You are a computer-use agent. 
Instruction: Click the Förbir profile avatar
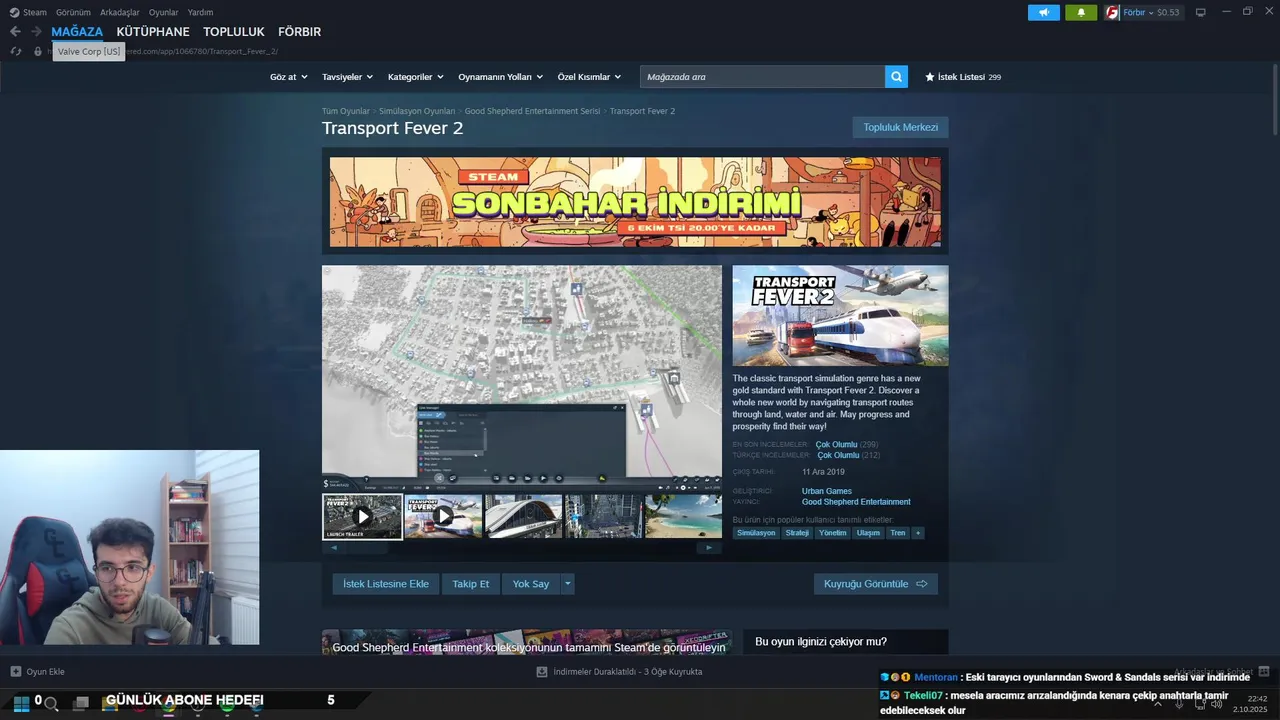(x=1112, y=13)
